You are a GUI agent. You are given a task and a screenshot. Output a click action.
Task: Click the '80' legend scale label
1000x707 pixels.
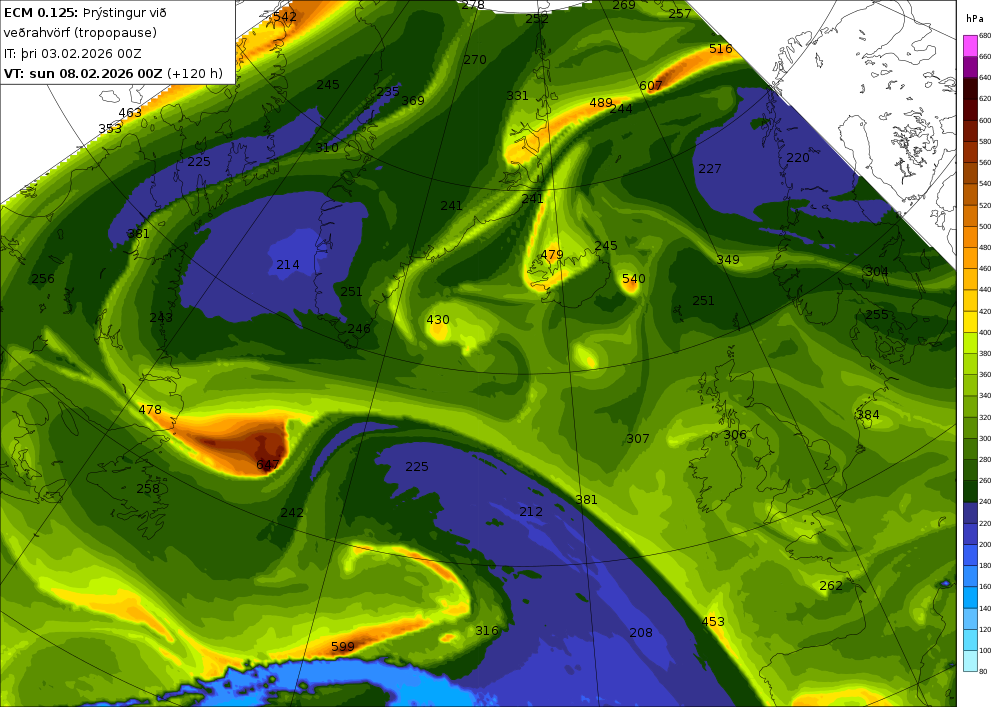983,671
